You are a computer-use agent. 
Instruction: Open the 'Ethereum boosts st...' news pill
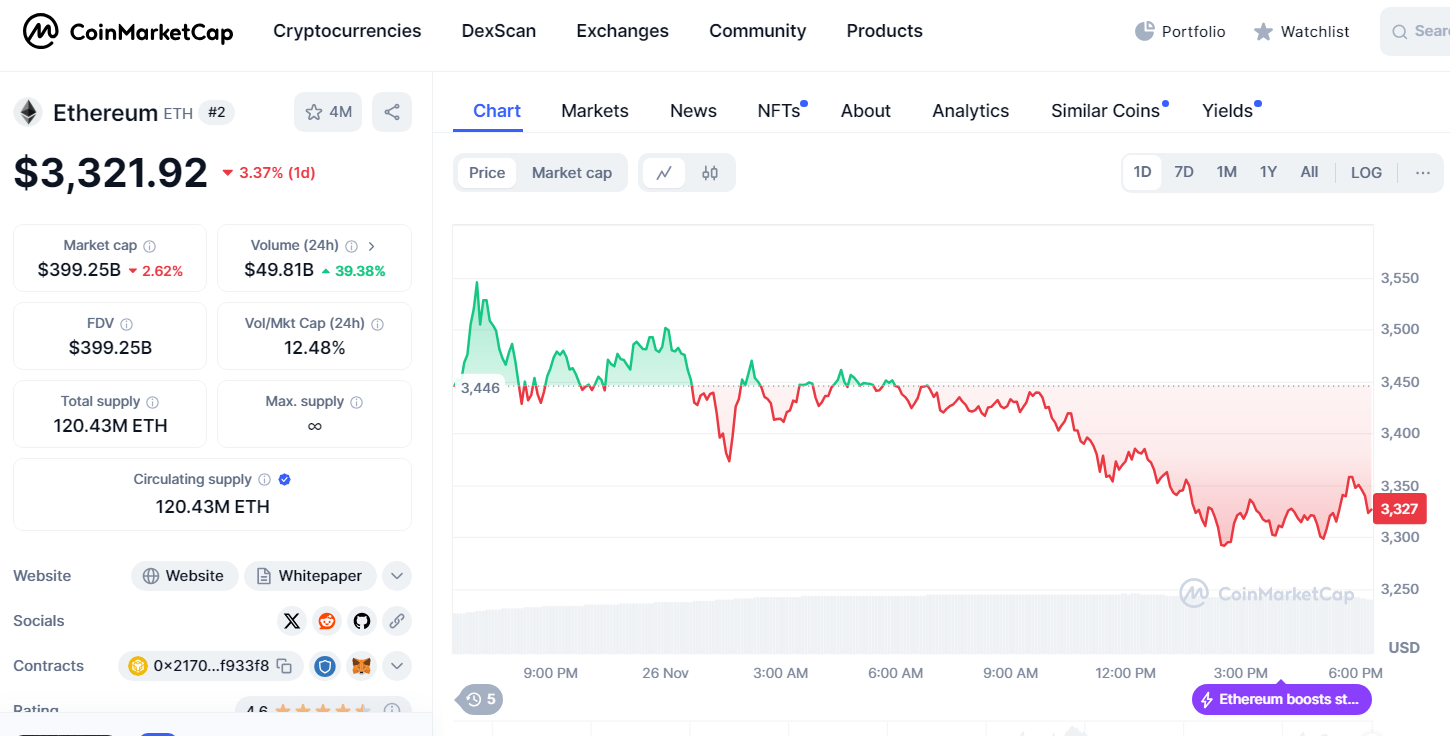pyautogui.click(x=1281, y=699)
